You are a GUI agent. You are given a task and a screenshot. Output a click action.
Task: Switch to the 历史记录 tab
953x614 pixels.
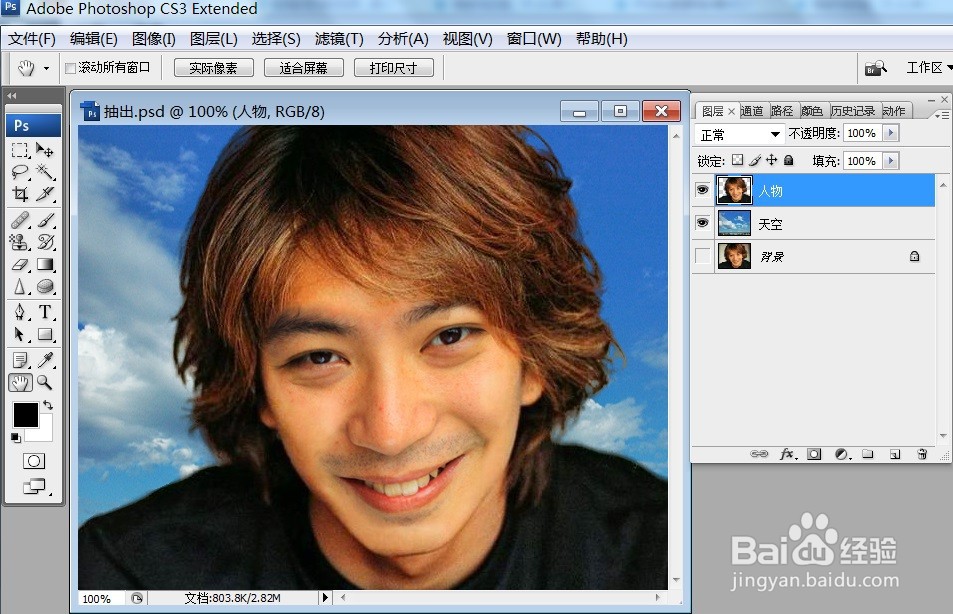click(x=853, y=111)
